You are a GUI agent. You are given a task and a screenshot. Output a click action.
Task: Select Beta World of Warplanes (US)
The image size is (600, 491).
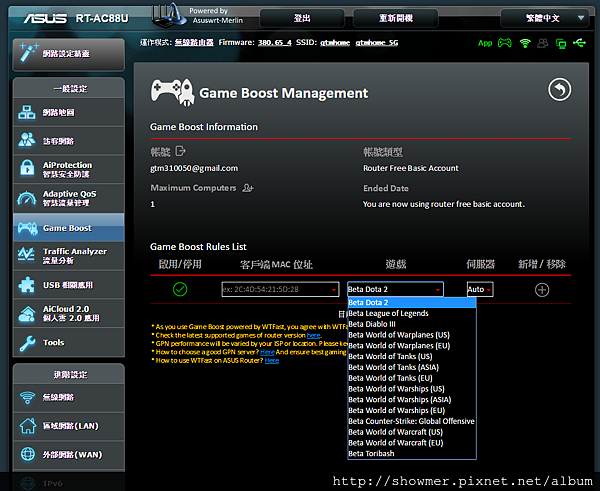pos(412,335)
